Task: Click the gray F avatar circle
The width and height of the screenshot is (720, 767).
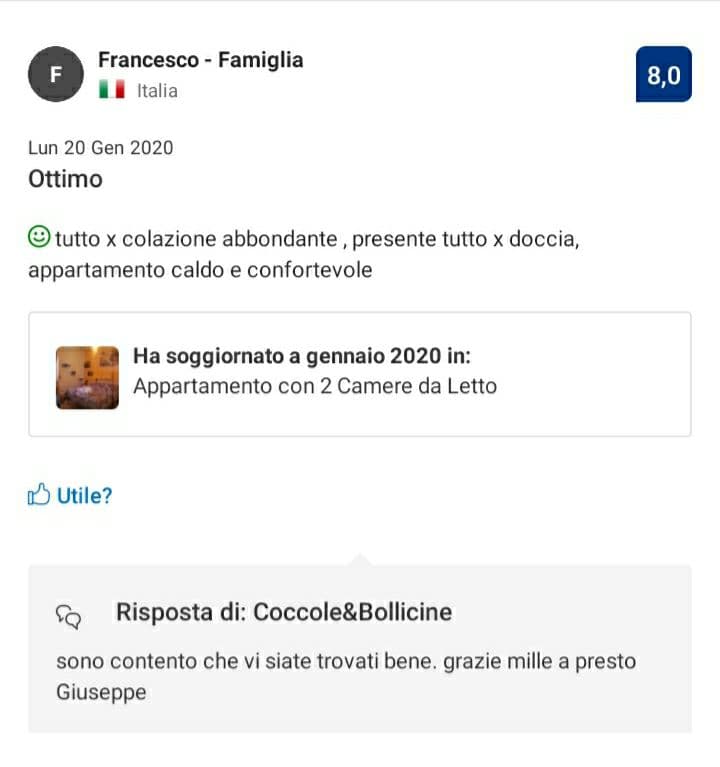Action: (56, 74)
